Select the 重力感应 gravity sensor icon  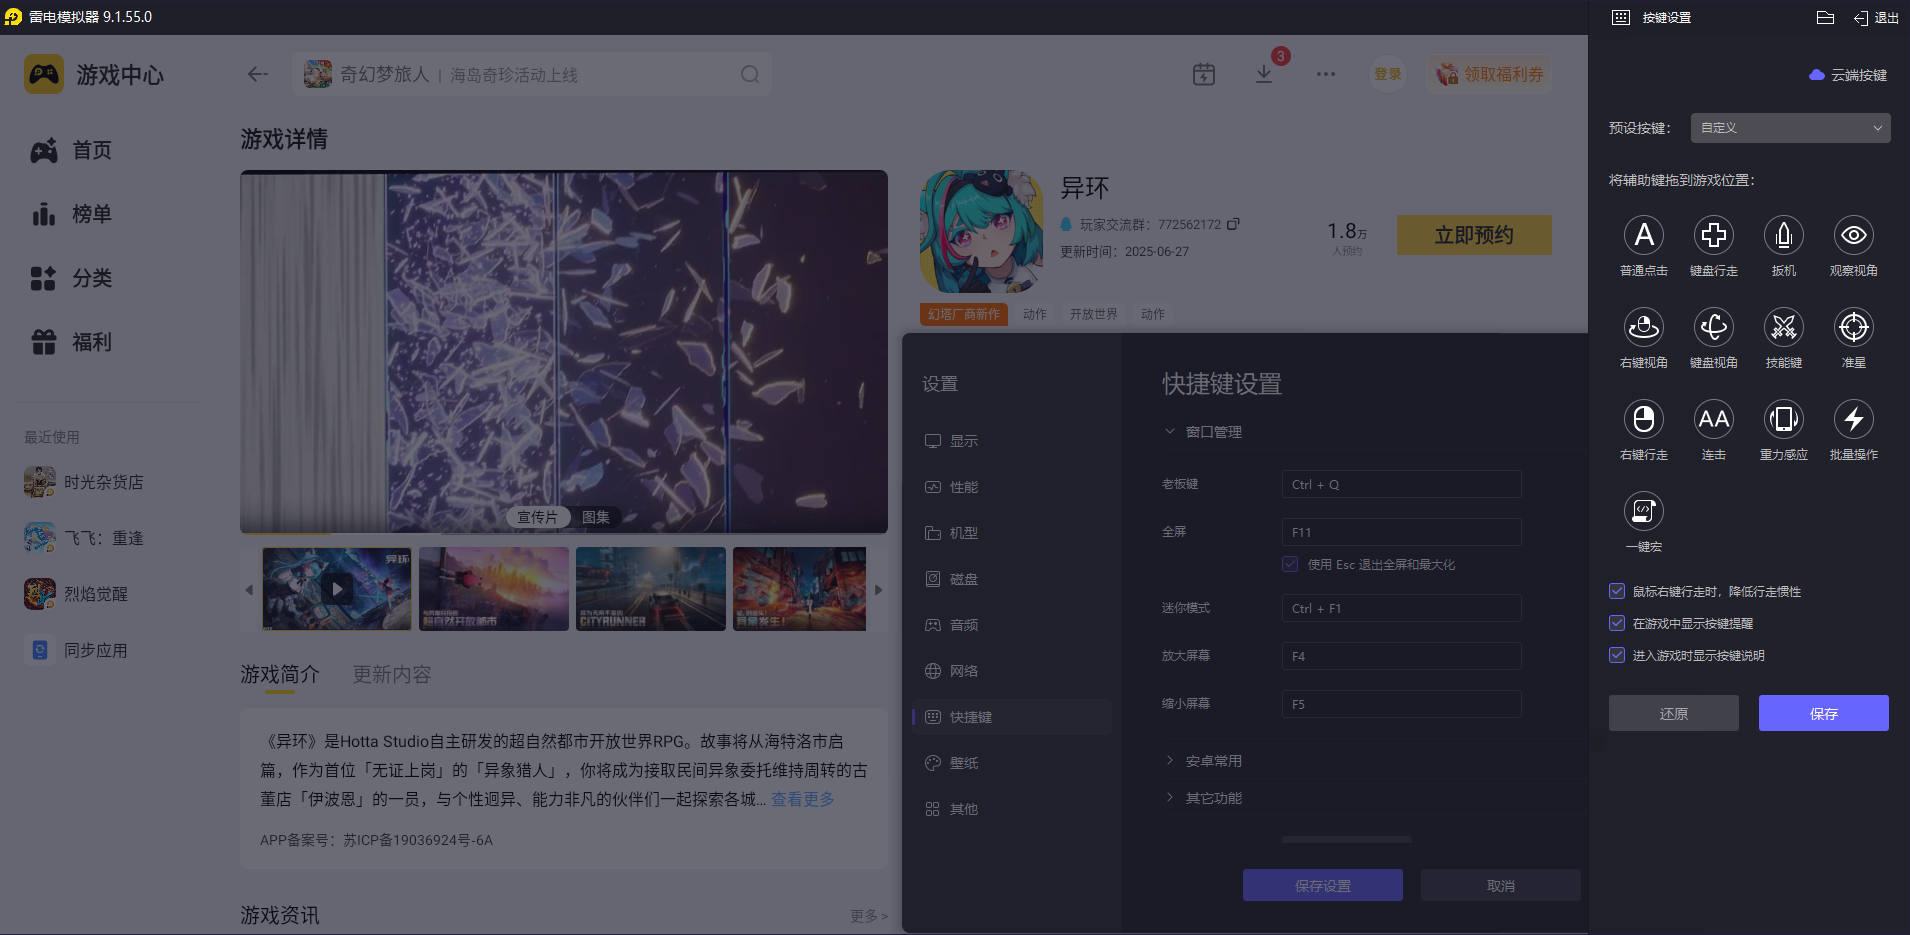point(1783,419)
